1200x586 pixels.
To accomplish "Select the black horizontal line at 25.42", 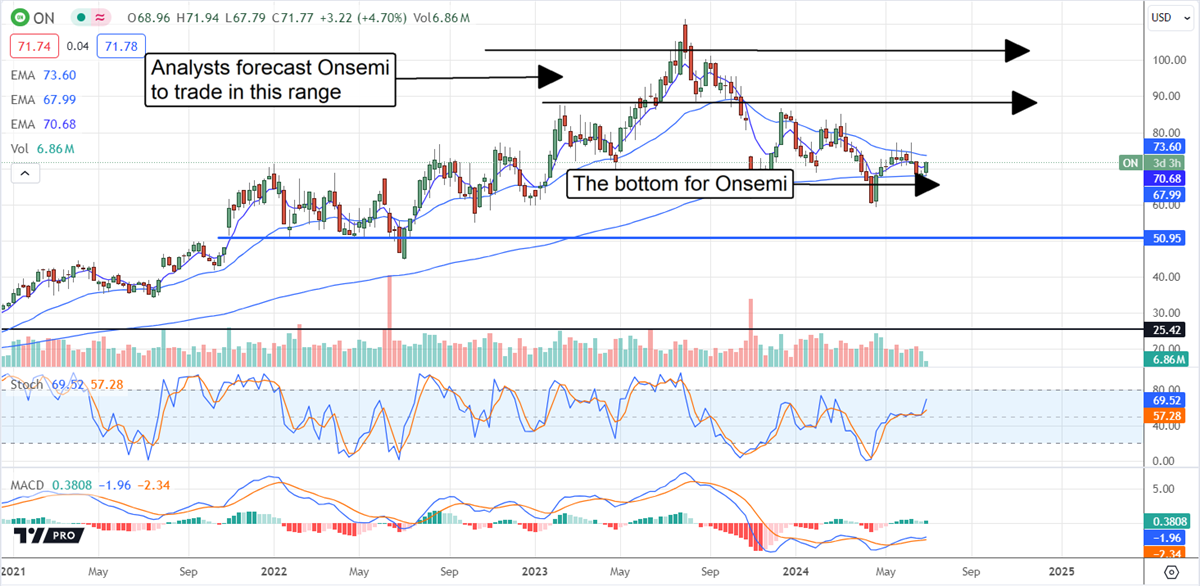I will pos(570,328).
